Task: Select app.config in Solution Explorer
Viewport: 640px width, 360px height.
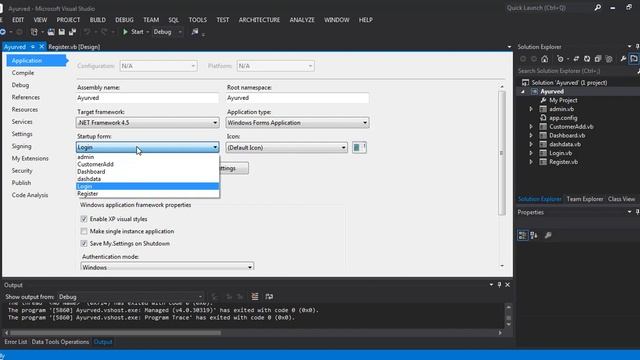Action: pos(563,118)
